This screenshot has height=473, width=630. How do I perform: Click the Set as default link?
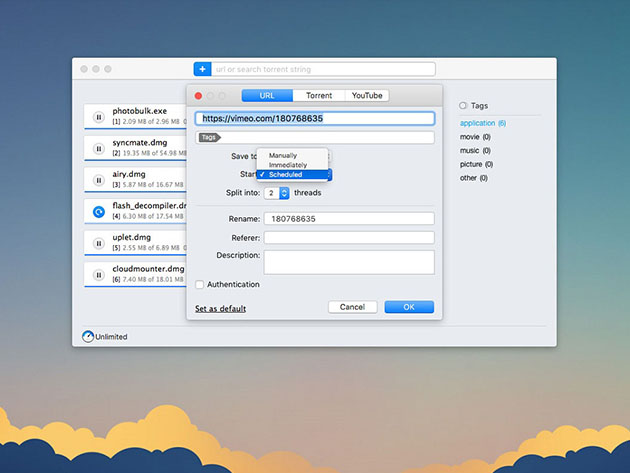220,309
